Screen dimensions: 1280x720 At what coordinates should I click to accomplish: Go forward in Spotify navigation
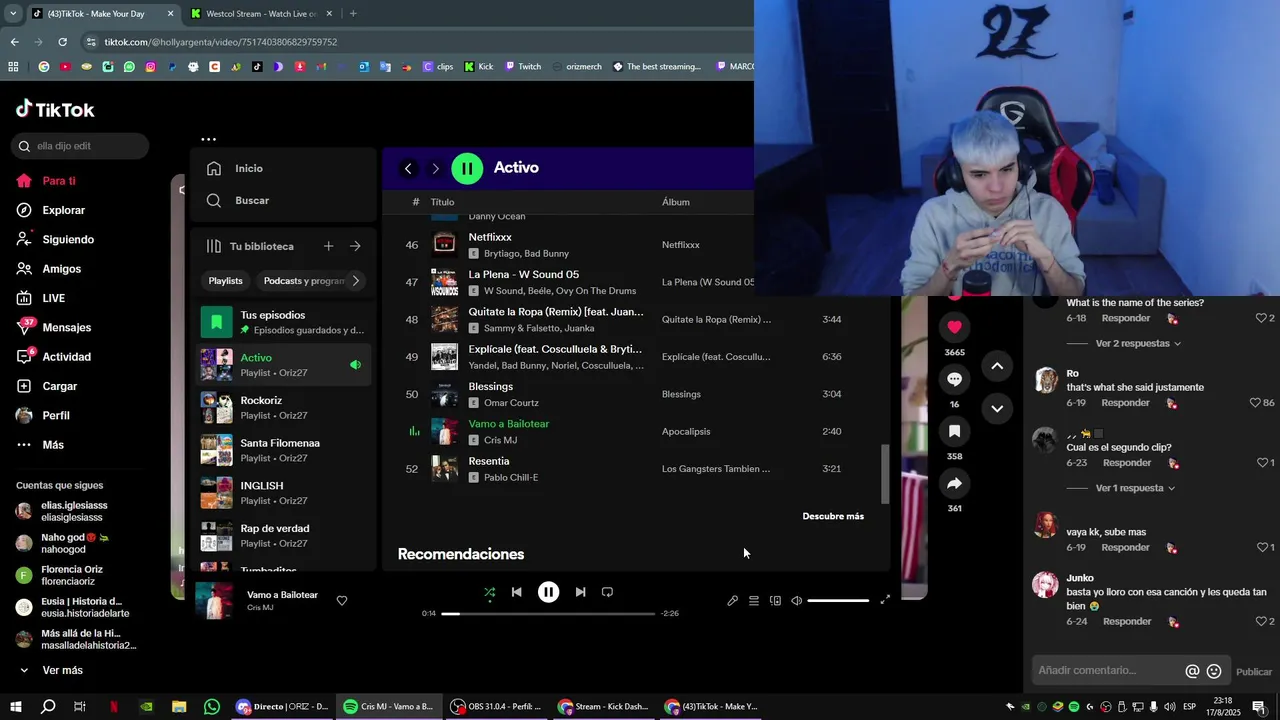[435, 168]
